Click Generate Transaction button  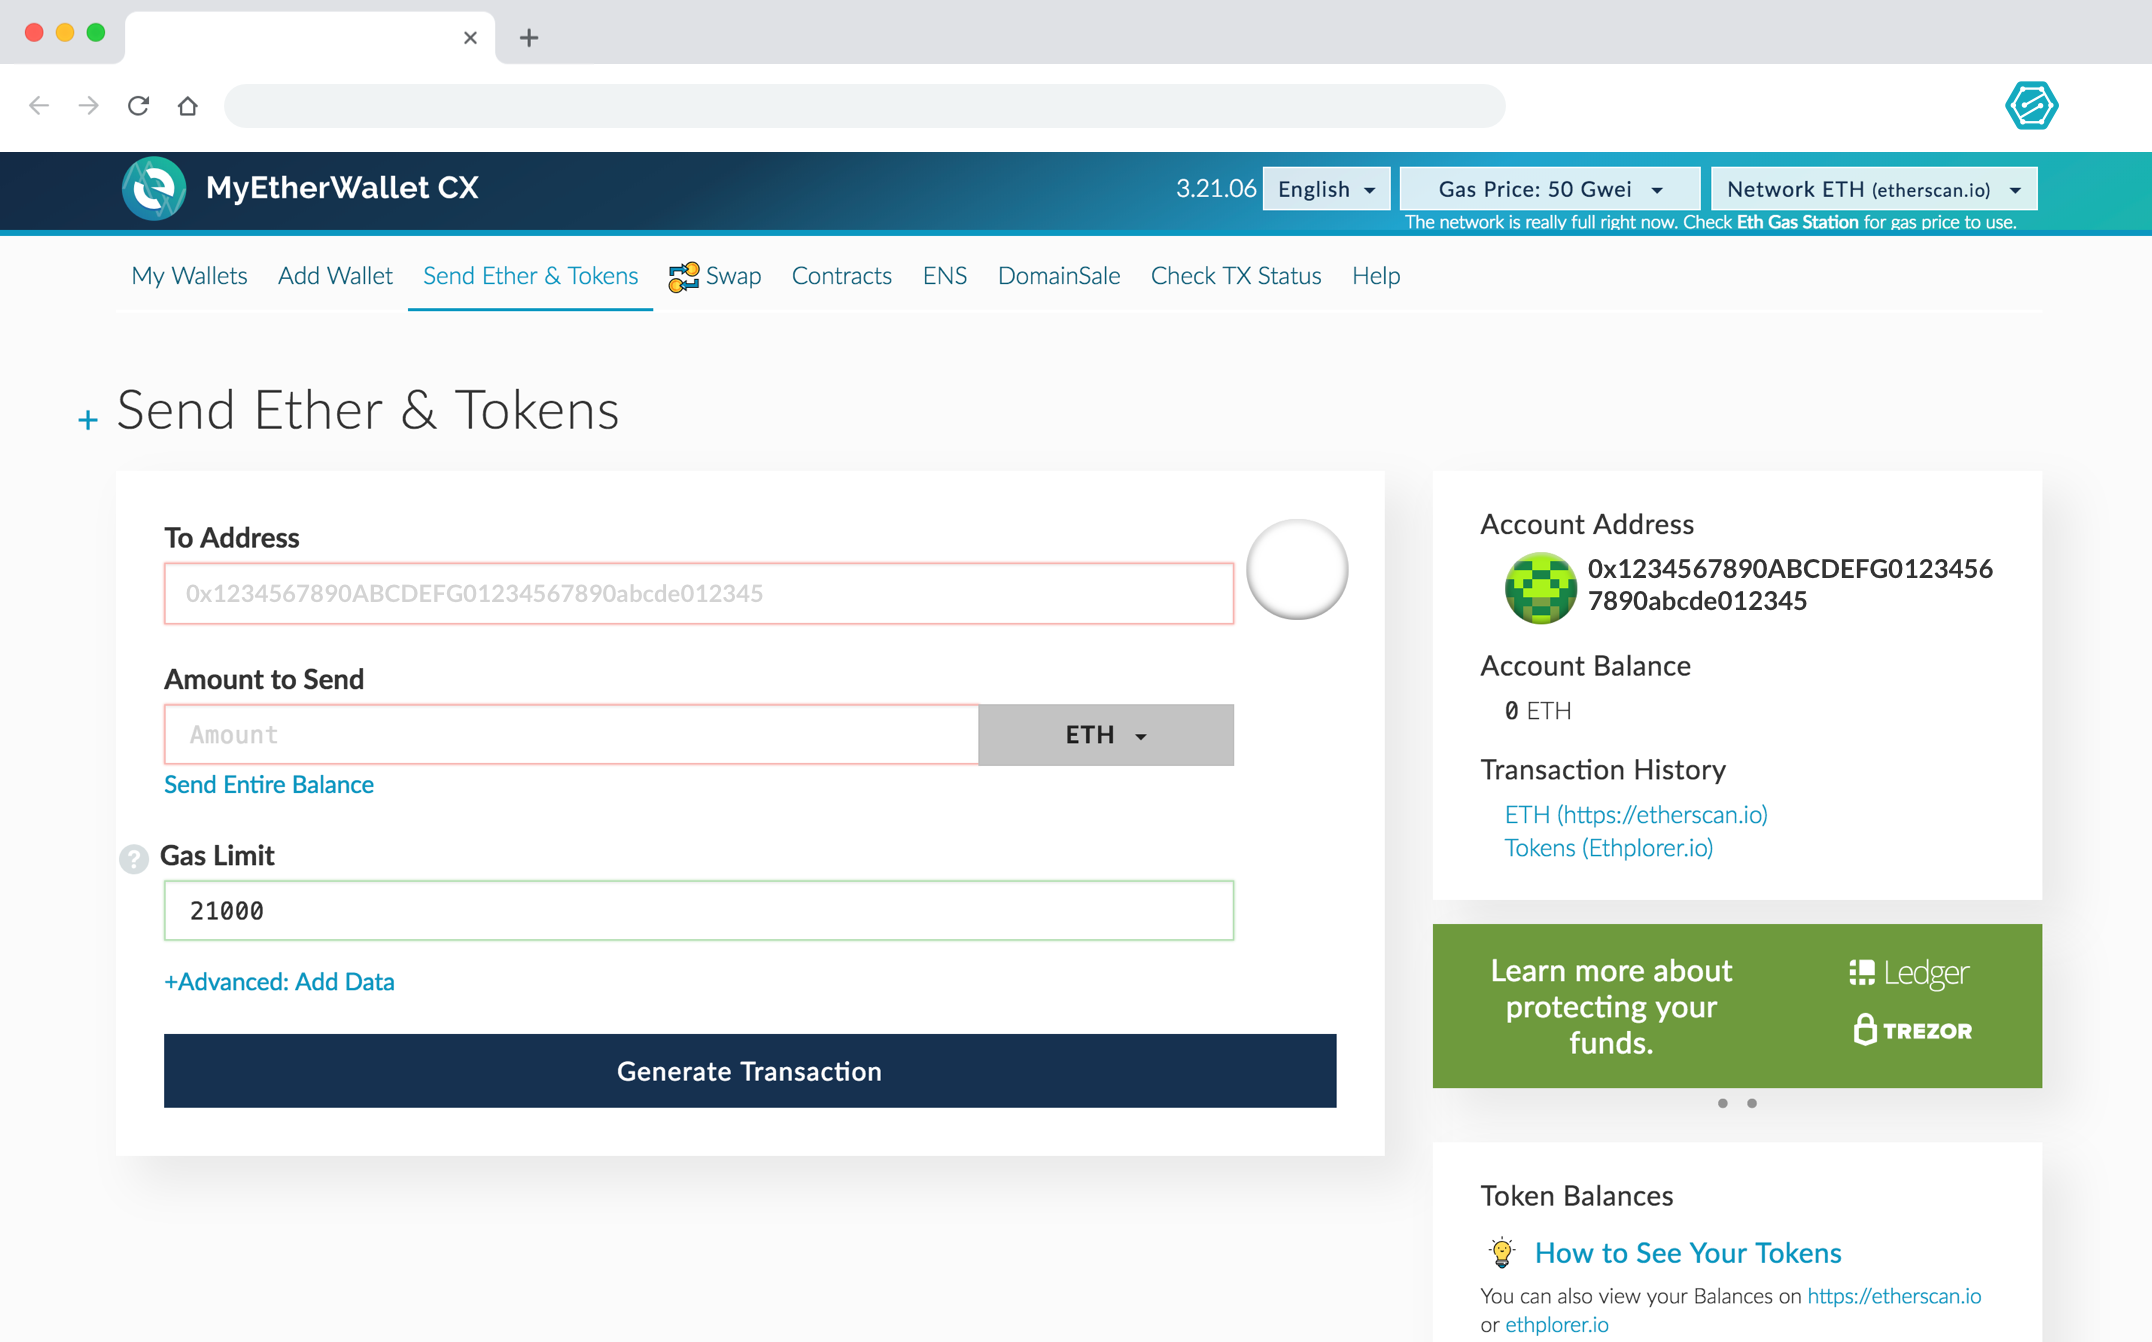[750, 1071]
